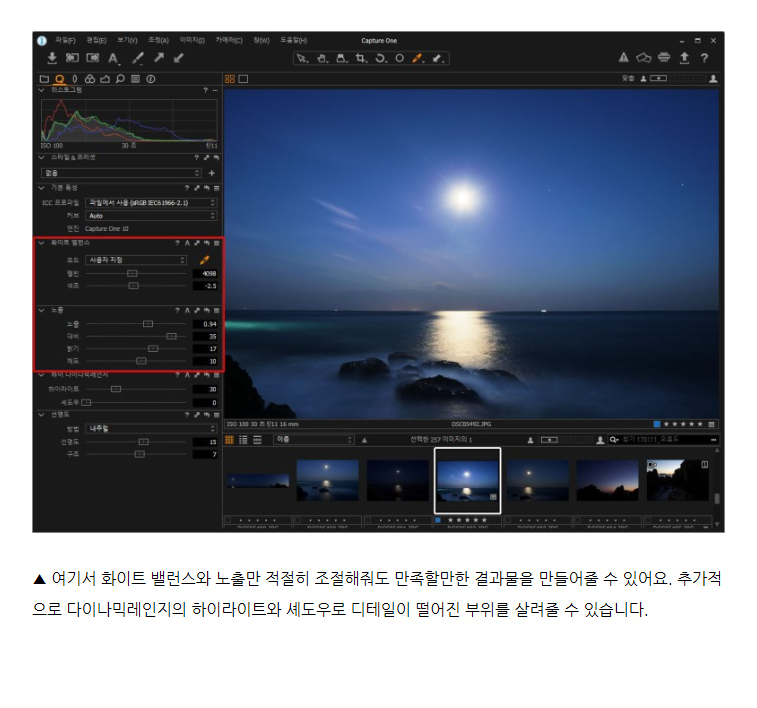This screenshot has width=757, height=708.
Task: Open the Color three-circles tool tab
Action: click(90, 79)
